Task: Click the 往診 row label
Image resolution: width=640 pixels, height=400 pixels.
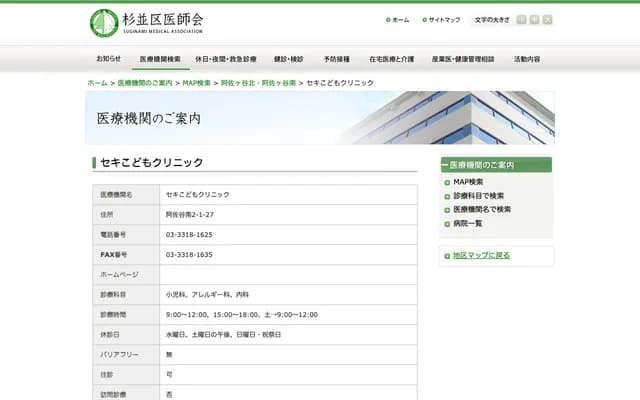Action: pos(107,375)
